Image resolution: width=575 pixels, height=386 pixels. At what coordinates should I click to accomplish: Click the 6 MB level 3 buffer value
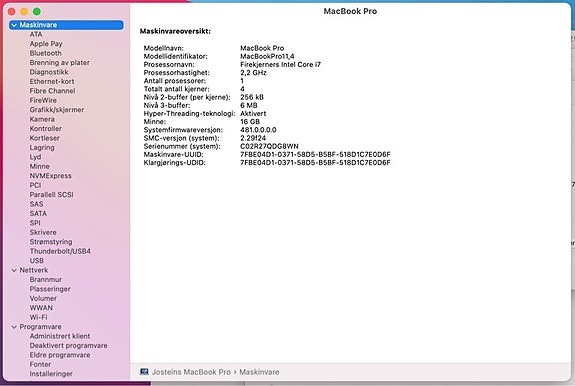tap(249, 106)
